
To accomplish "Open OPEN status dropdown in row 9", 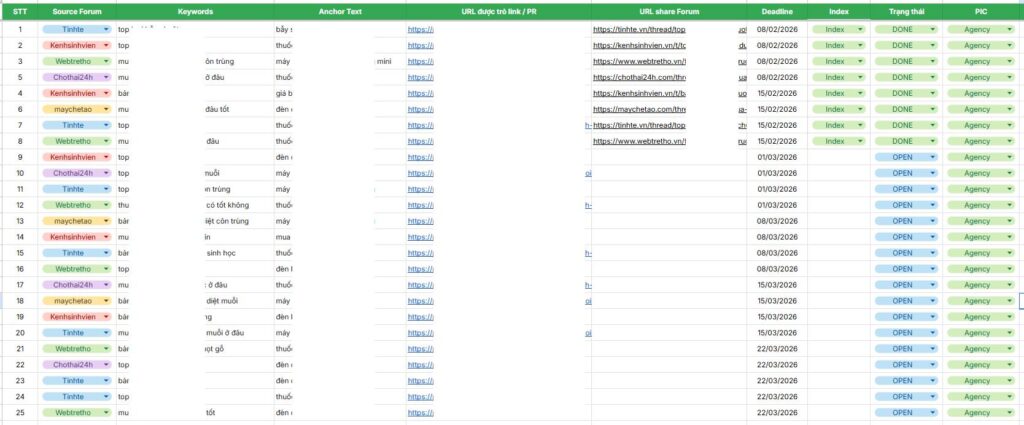I will coord(906,157).
